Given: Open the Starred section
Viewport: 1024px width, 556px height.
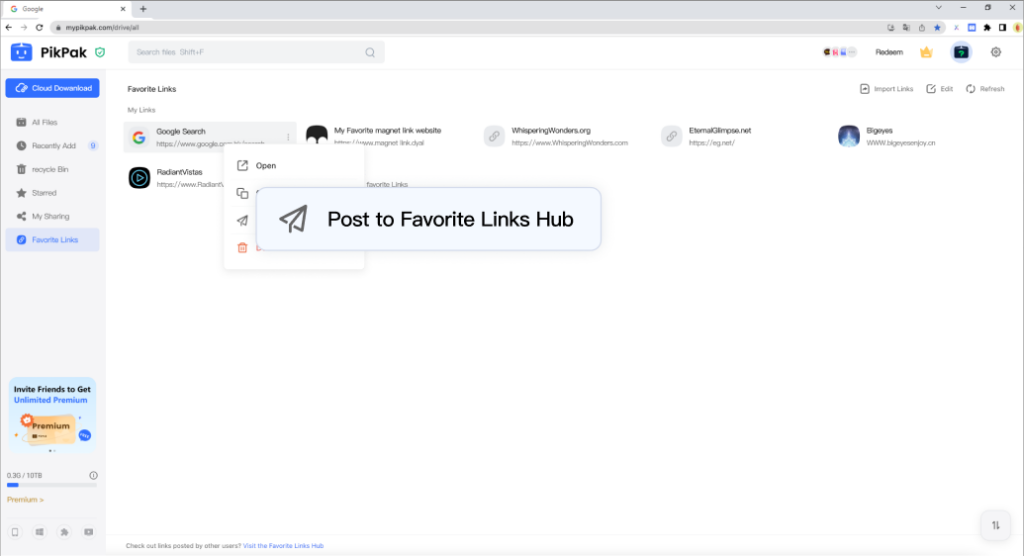Looking at the screenshot, I should coord(44,193).
